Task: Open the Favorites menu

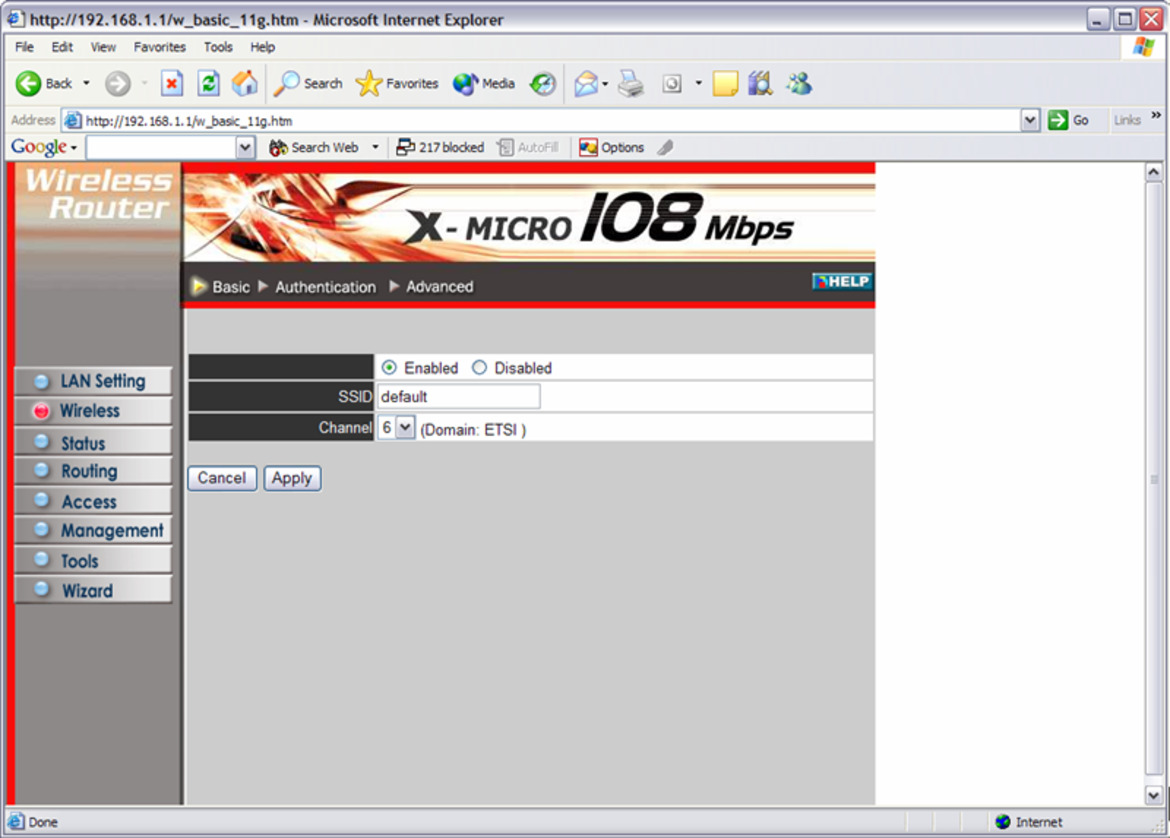Action: point(160,47)
